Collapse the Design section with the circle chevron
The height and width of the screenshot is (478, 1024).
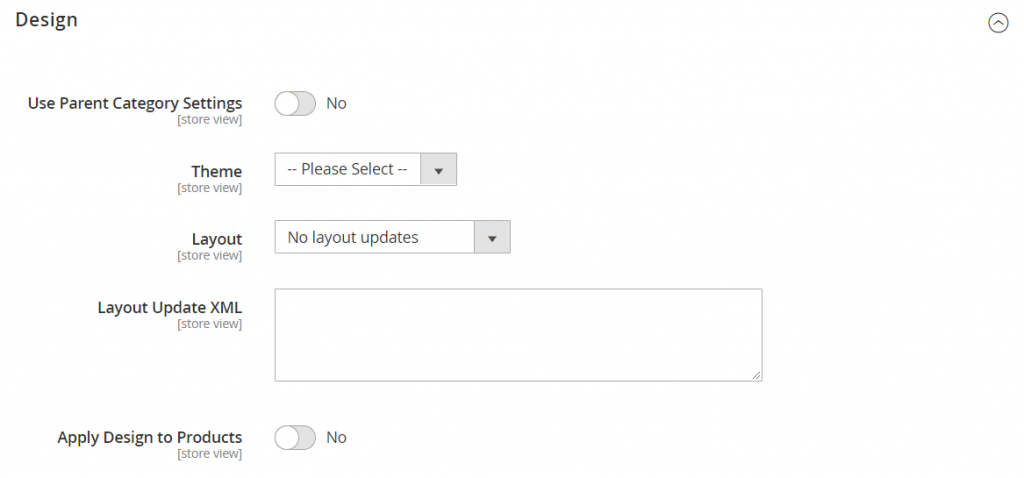pyautogui.click(x=998, y=24)
